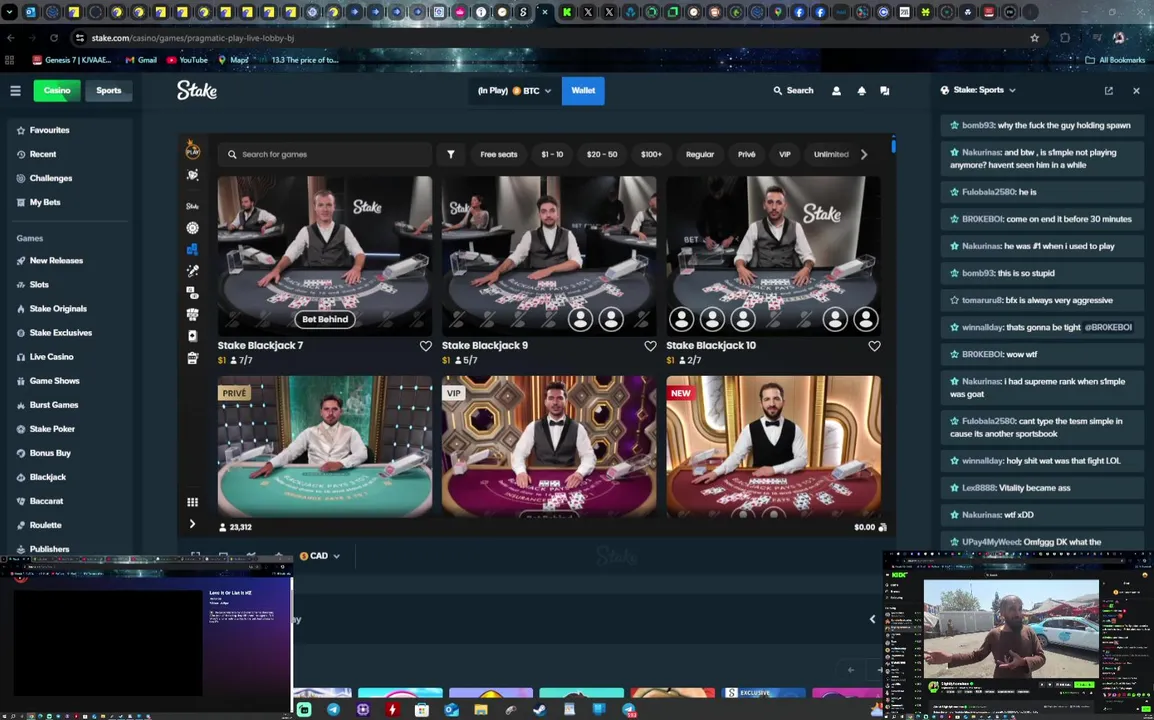Screen dimensions: 1154x720
Task: Click Bet Behind on Stake Blackjack 7
Action: tap(325, 320)
